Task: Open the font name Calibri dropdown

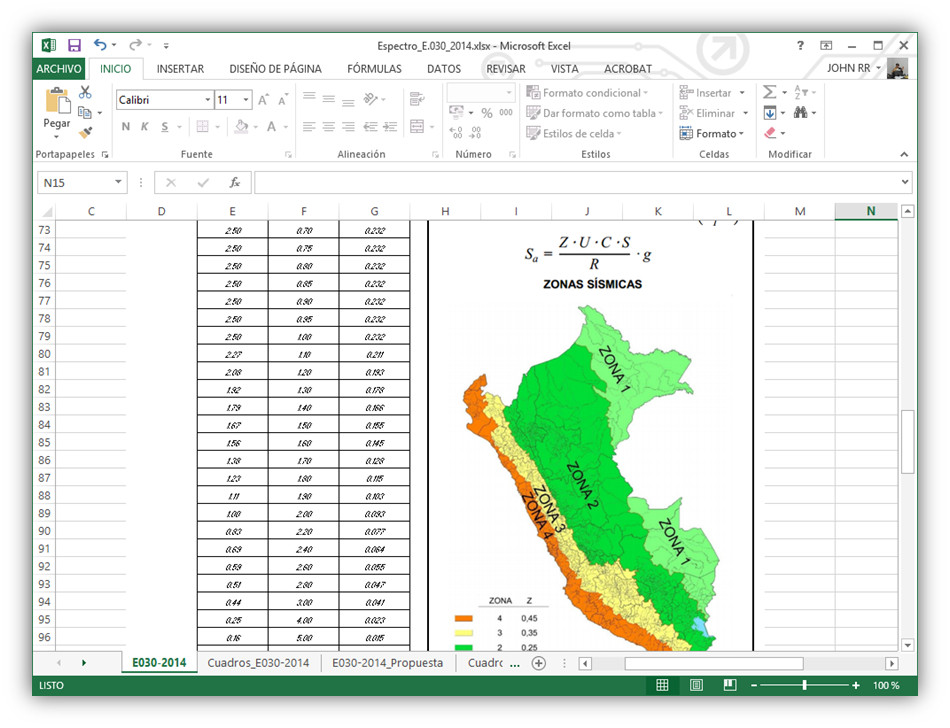Action: click(208, 100)
